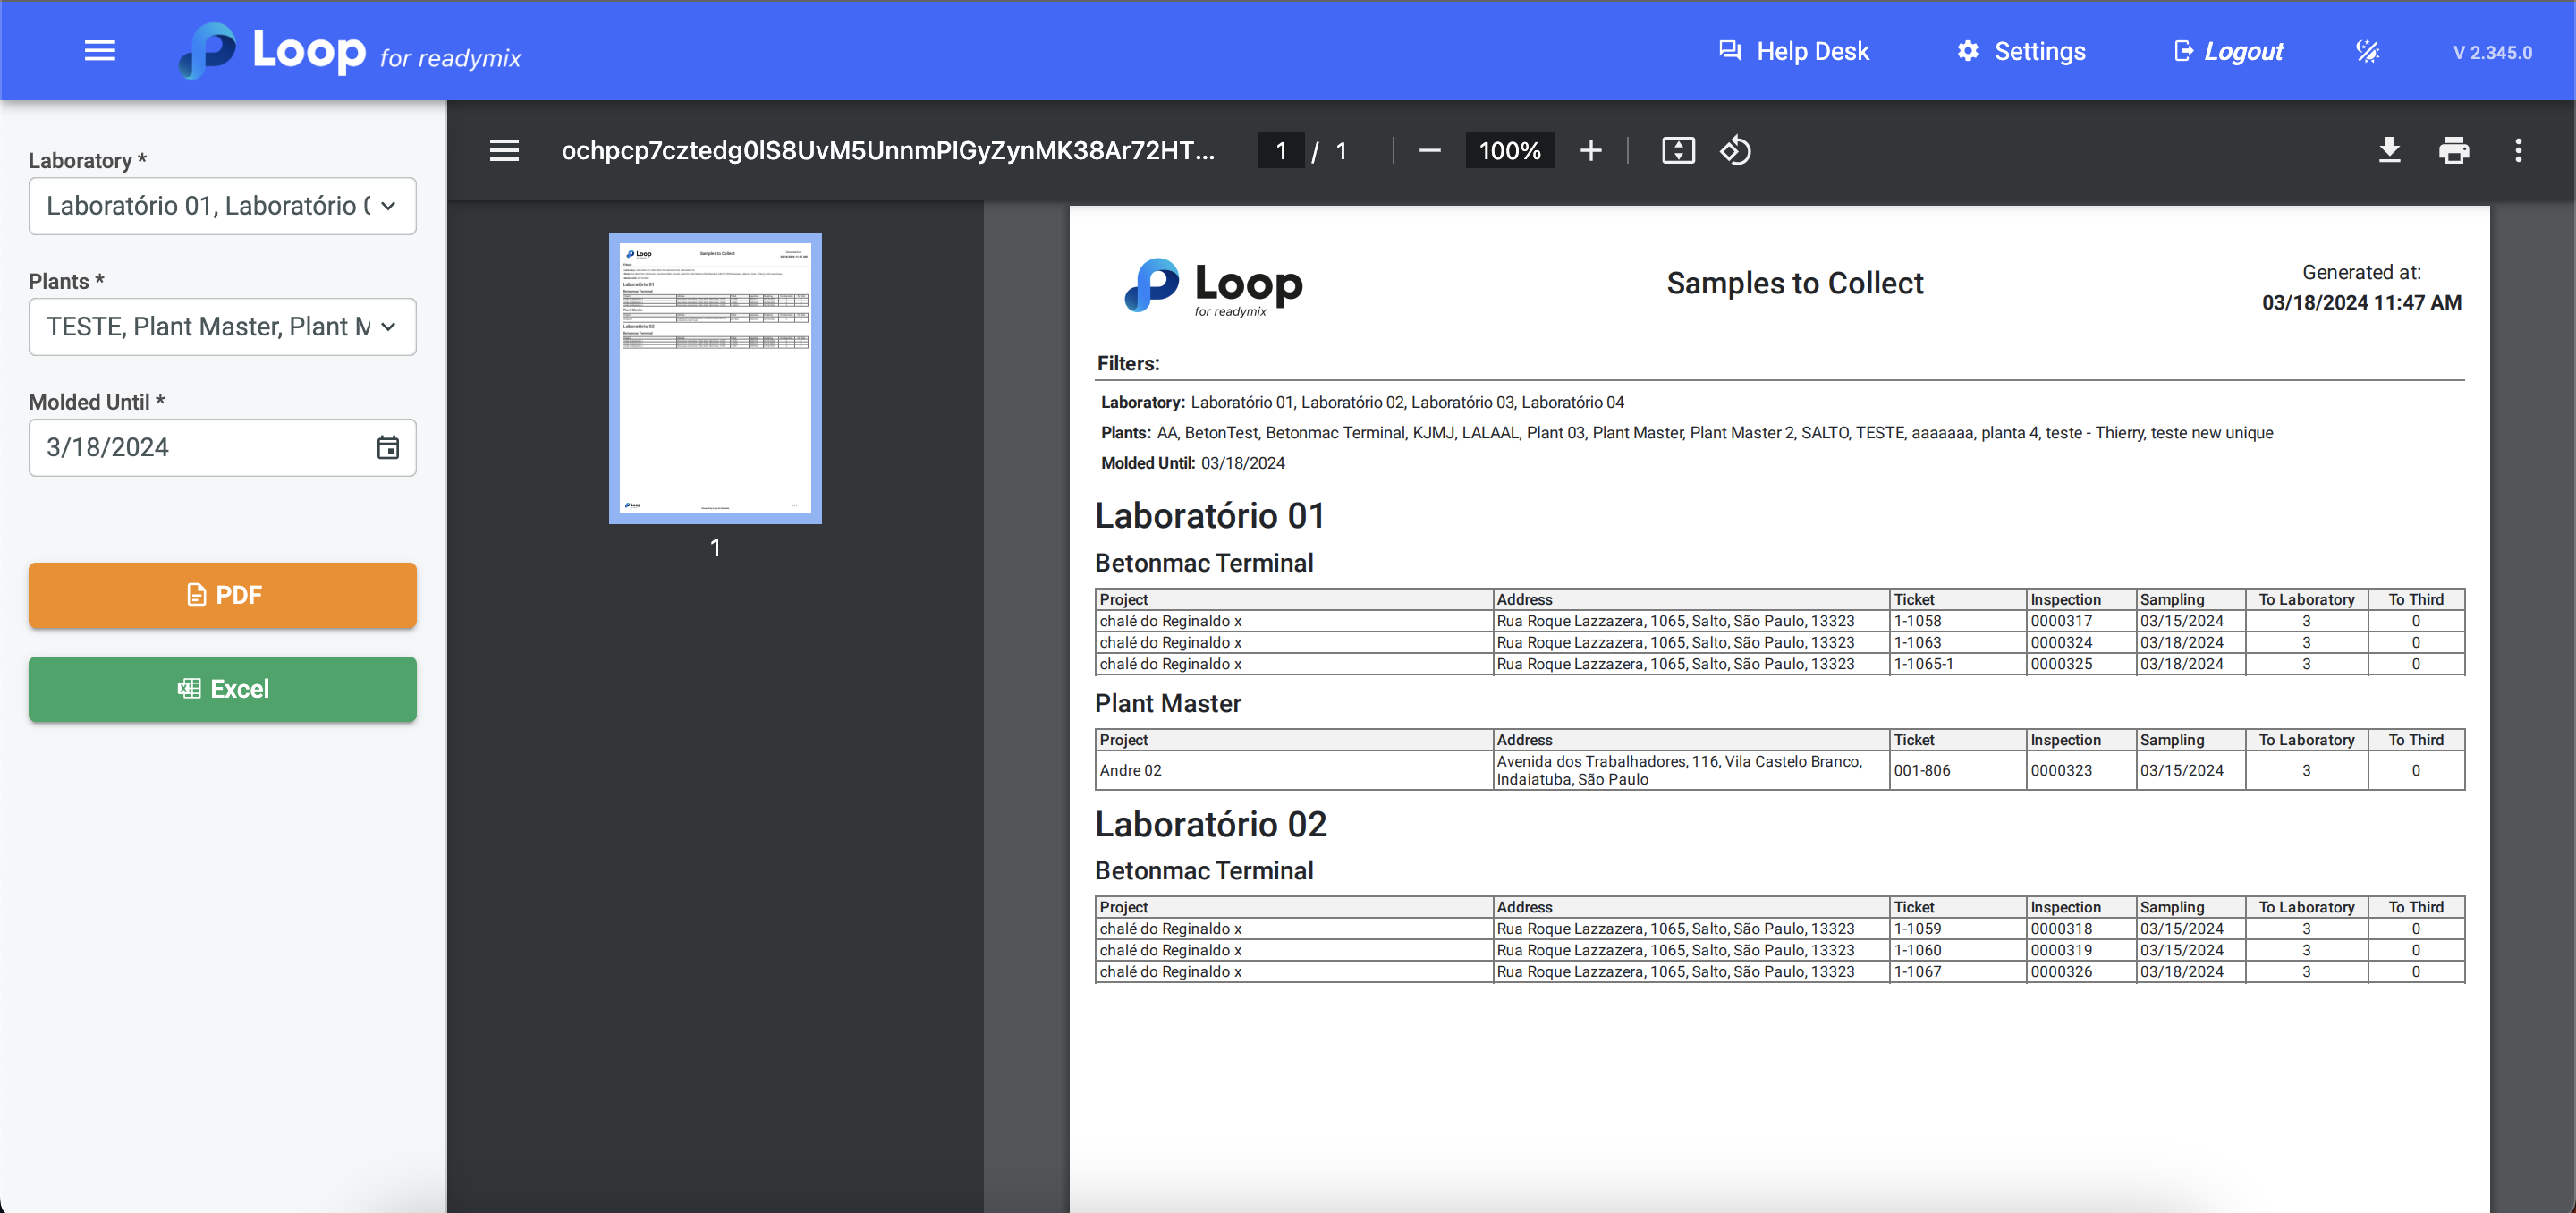Click the theme wand icon in header
Image resolution: width=2576 pixels, height=1213 pixels.
pos(2367,51)
